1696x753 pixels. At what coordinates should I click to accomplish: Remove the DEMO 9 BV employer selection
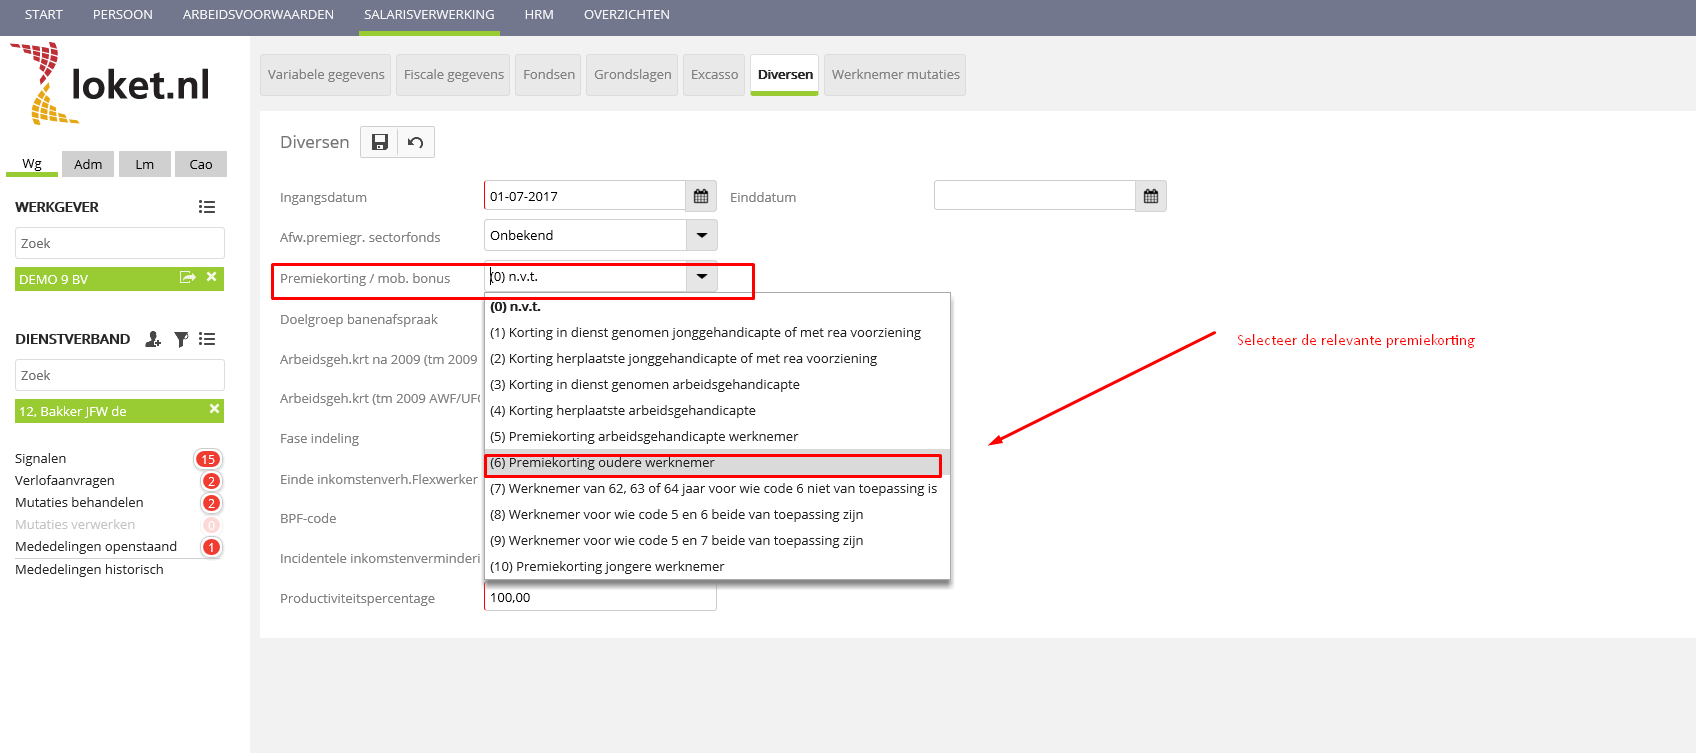(212, 277)
